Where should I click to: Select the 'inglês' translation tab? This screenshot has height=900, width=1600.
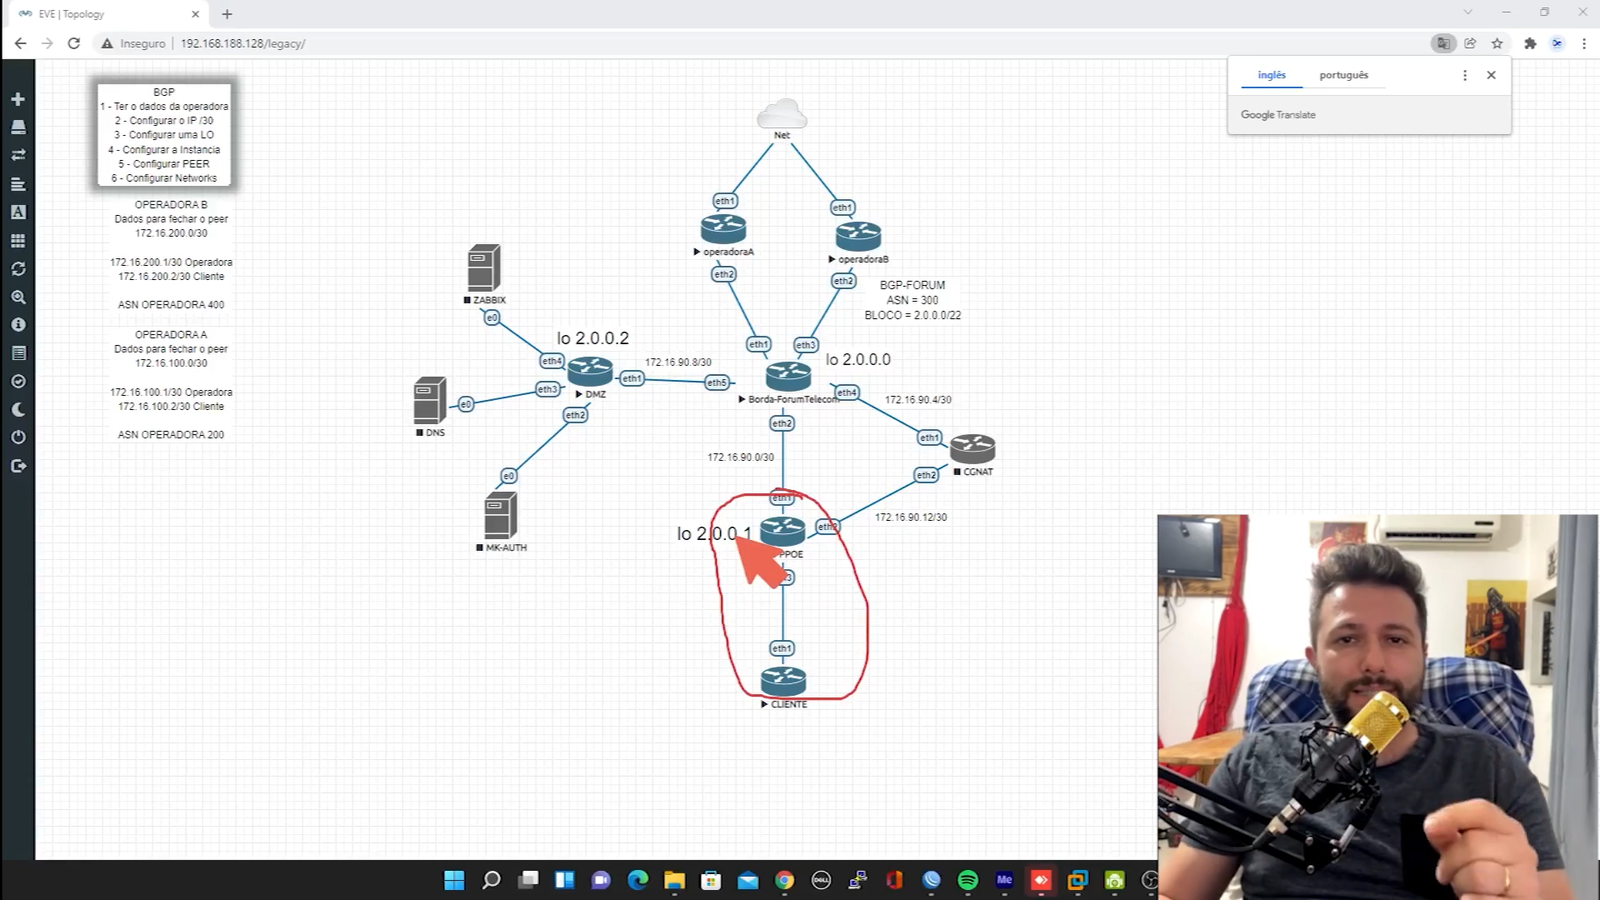pyautogui.click(x=1271, y=75)
